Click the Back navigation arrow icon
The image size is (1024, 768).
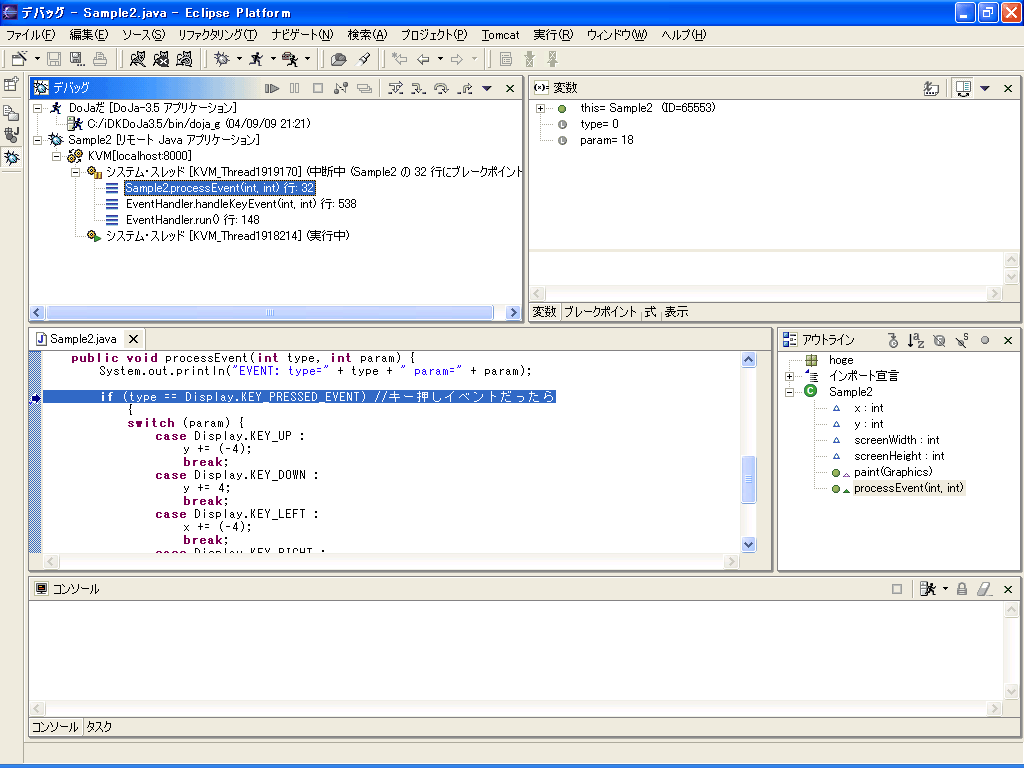pos(423,59)
